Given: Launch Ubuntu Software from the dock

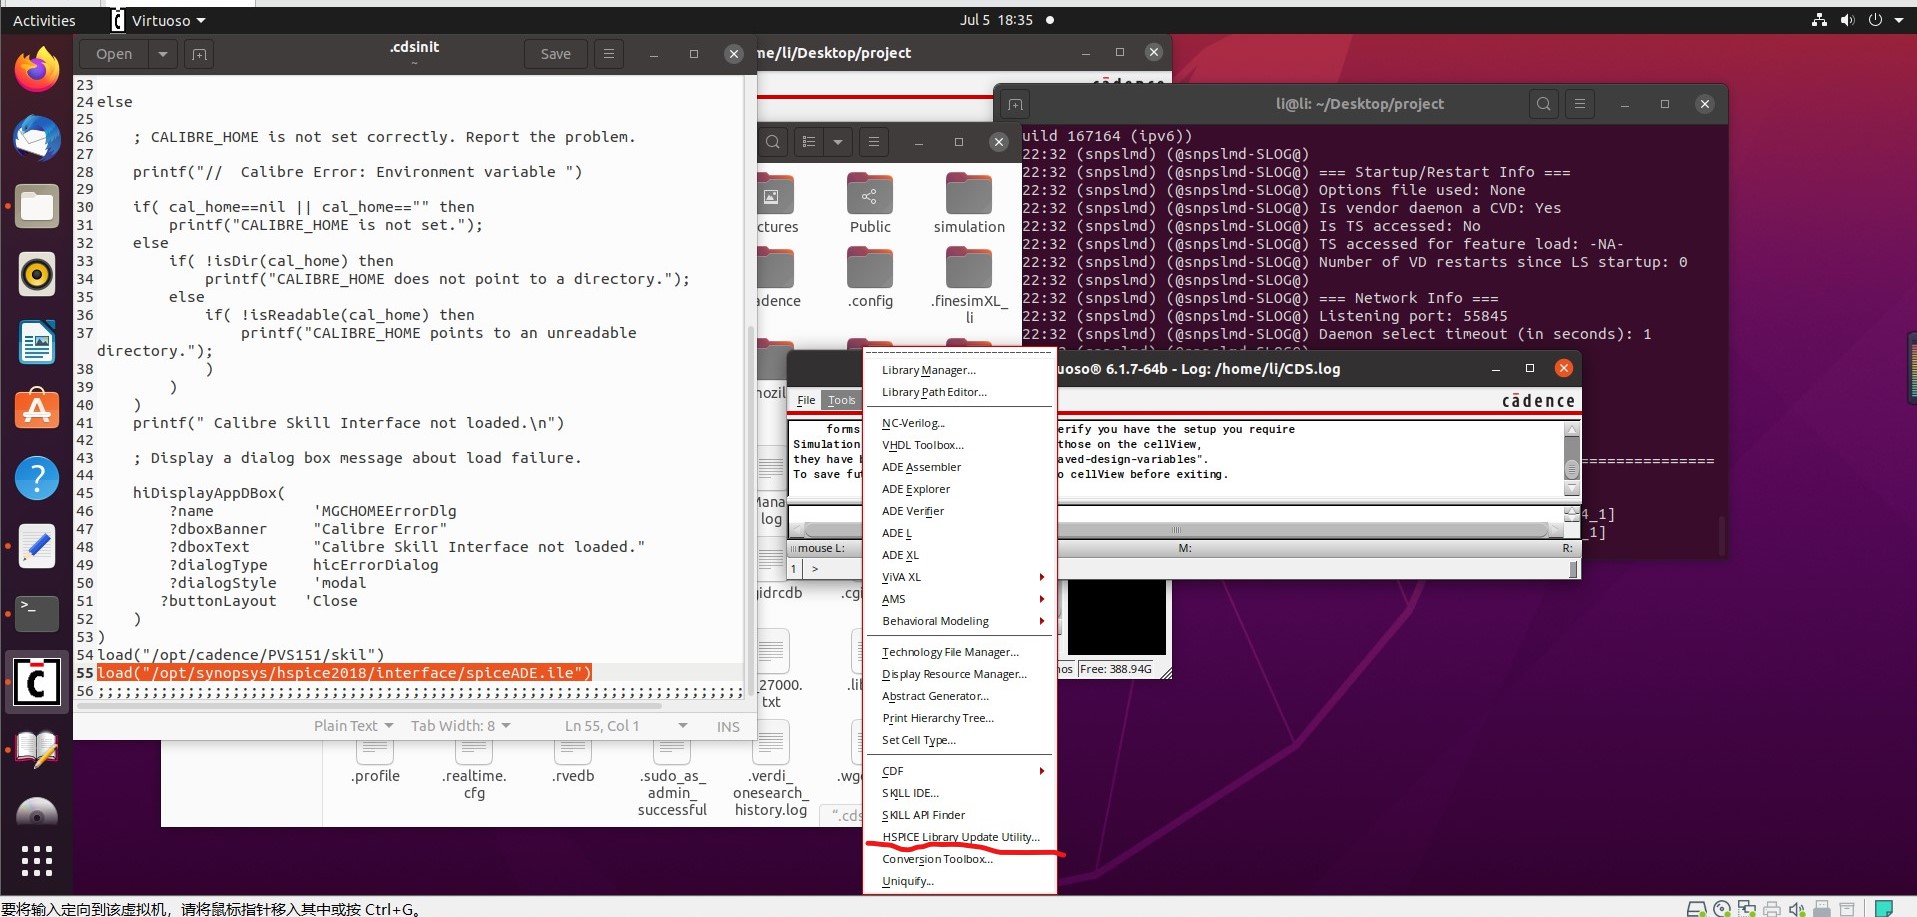Looking at the screenshot, I should pyautogui.click(x=36, y=410).
